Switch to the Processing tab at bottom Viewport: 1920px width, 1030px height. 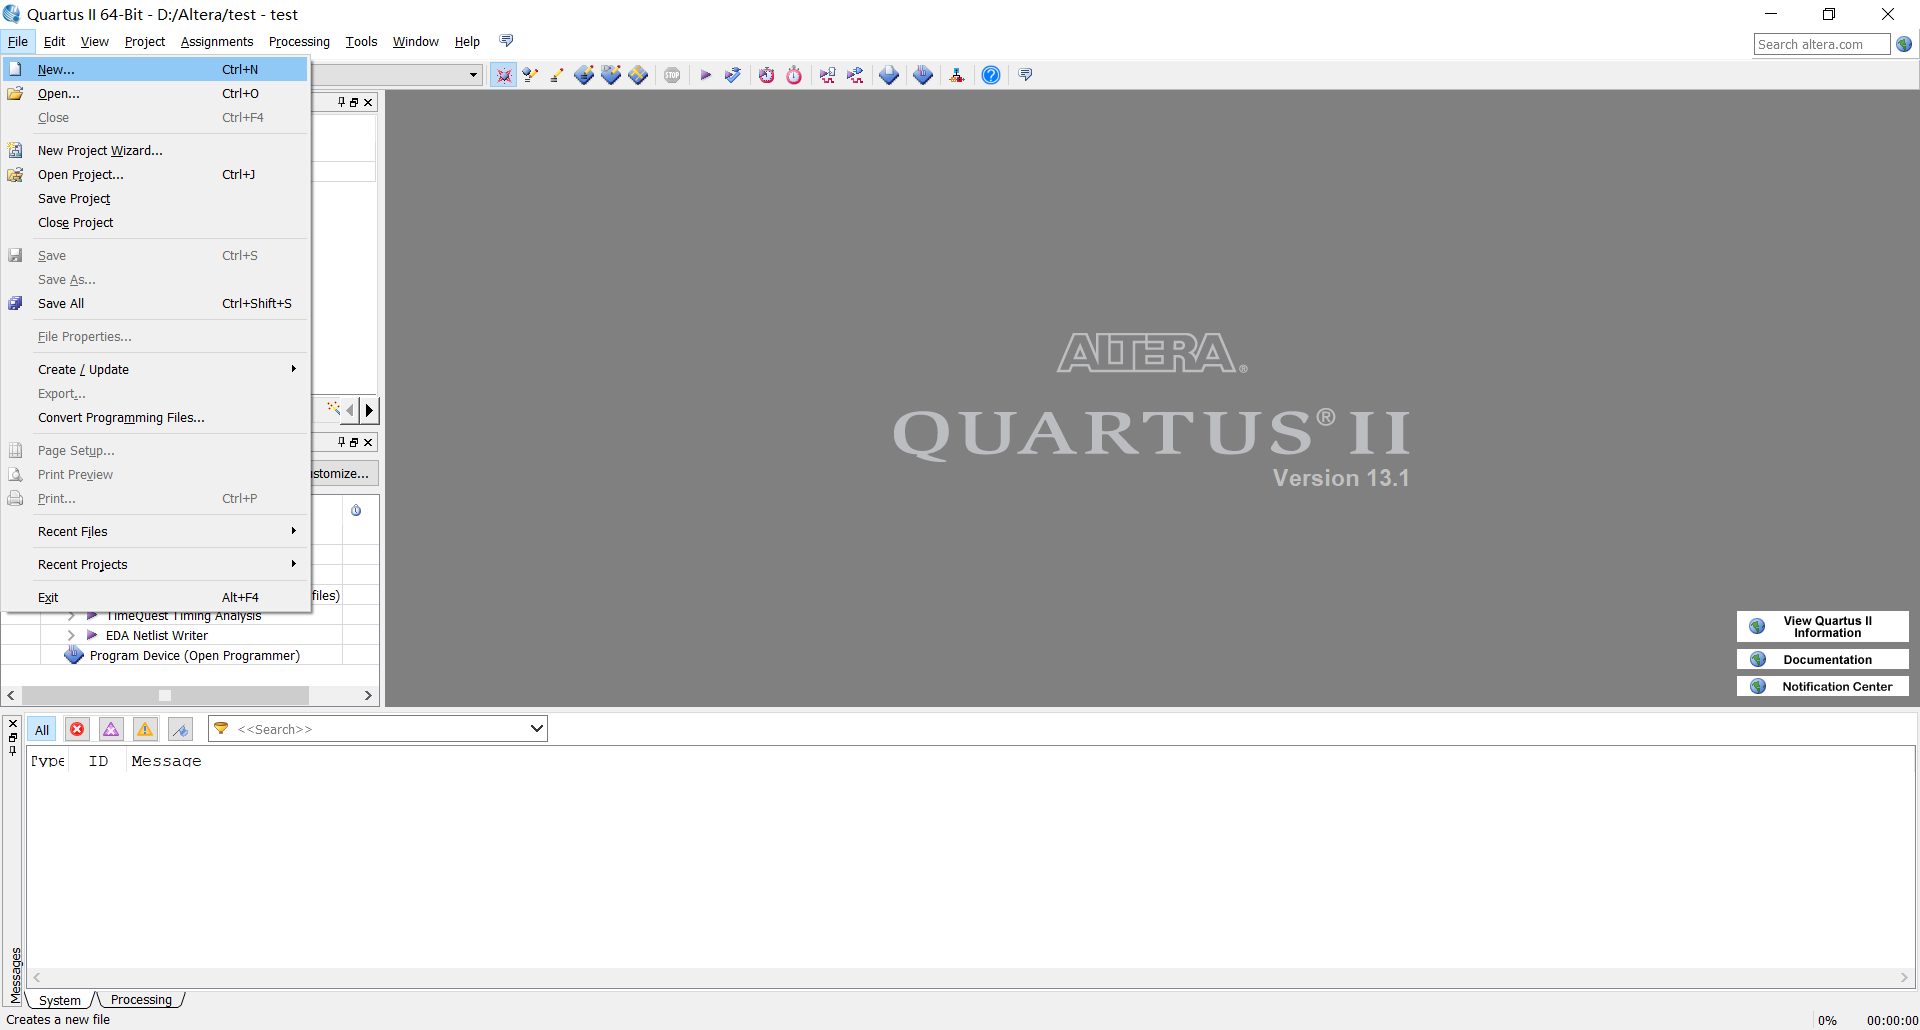[x=140, y=1000]
